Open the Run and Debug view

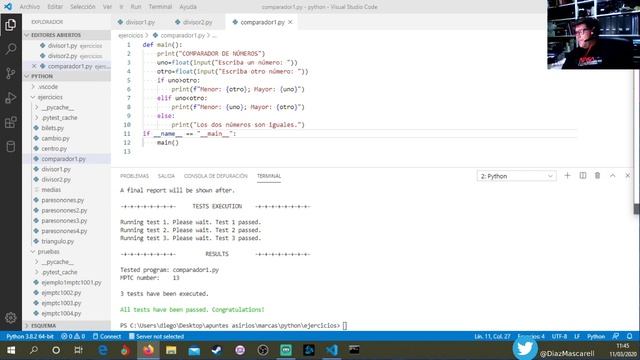point(11,98)
